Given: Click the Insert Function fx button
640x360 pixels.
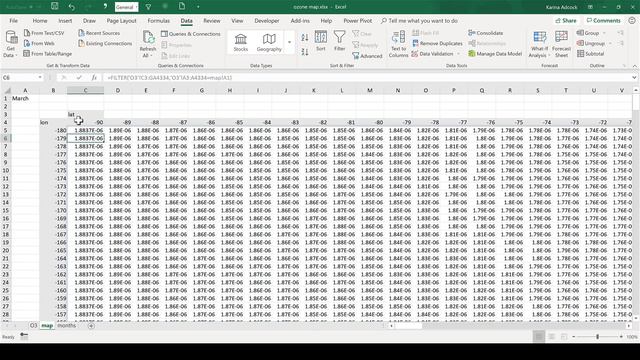Looking at the screenshot, I should (x=94, y=78).
